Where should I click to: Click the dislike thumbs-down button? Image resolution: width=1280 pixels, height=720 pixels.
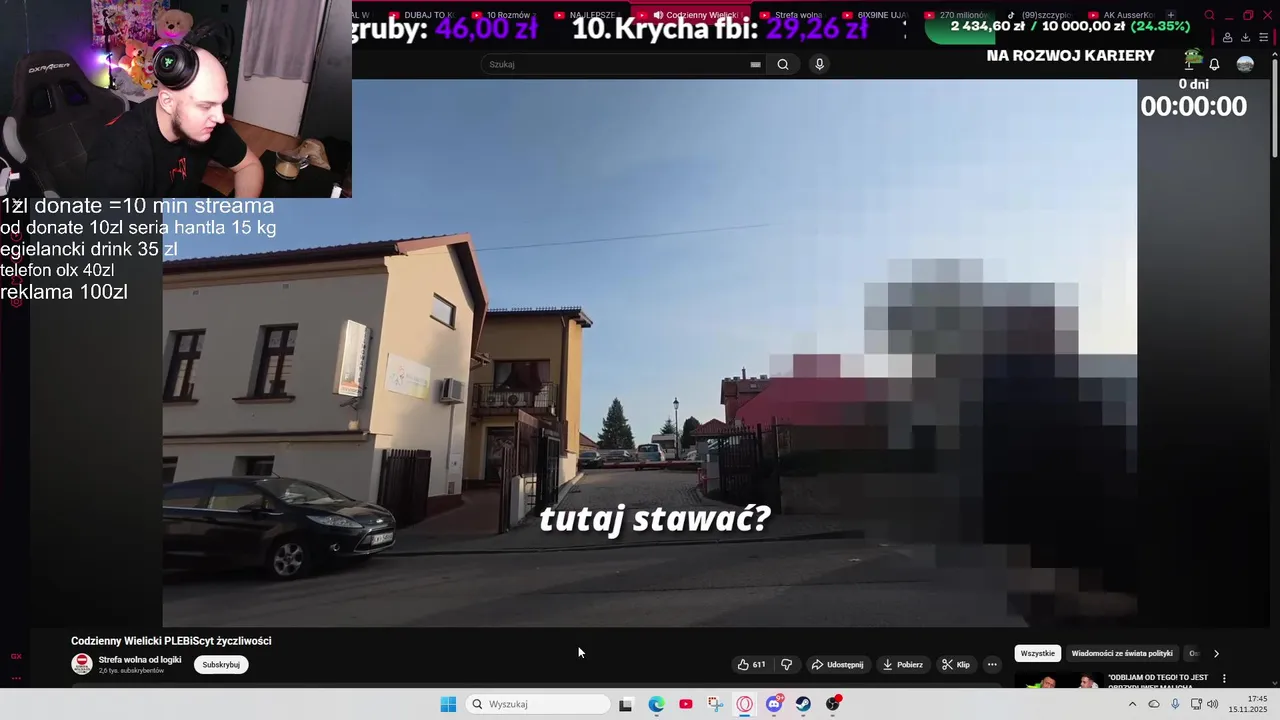click(787, 664)
